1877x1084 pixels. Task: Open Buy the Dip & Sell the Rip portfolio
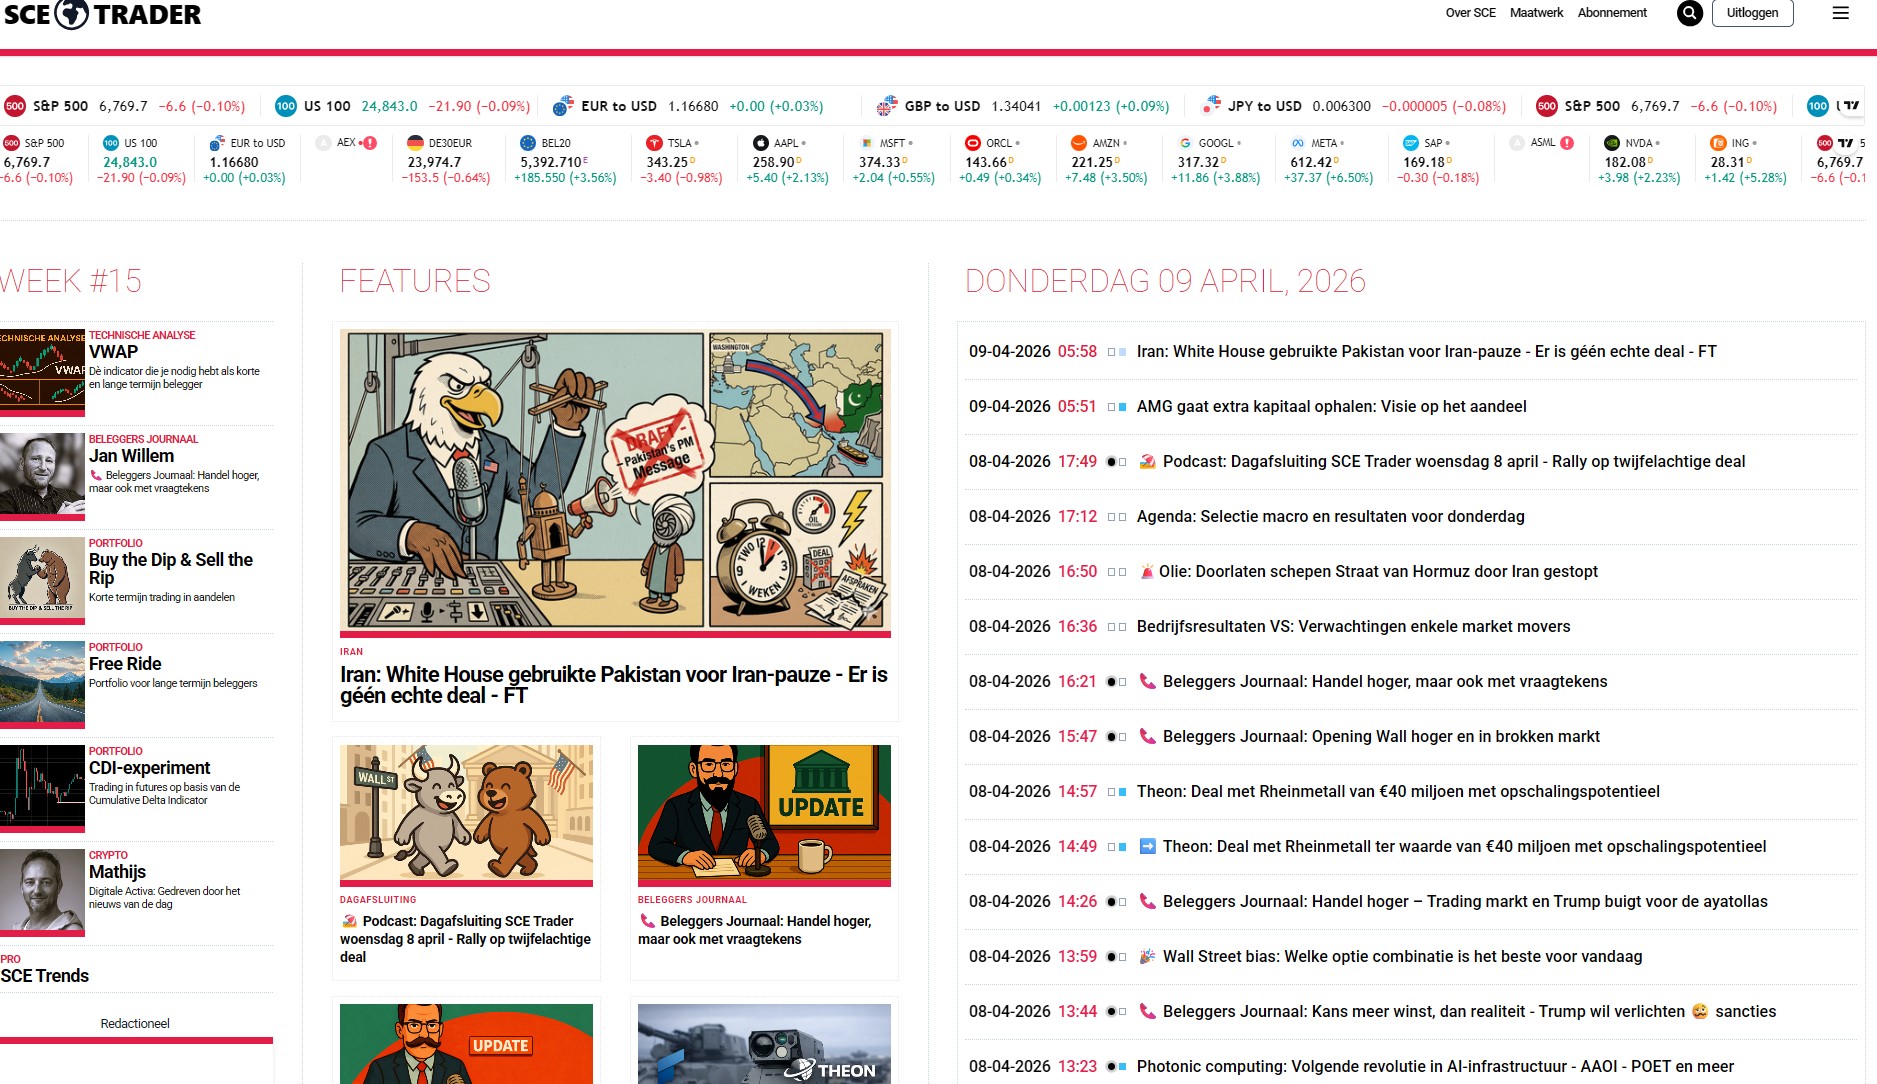point(171,569)
